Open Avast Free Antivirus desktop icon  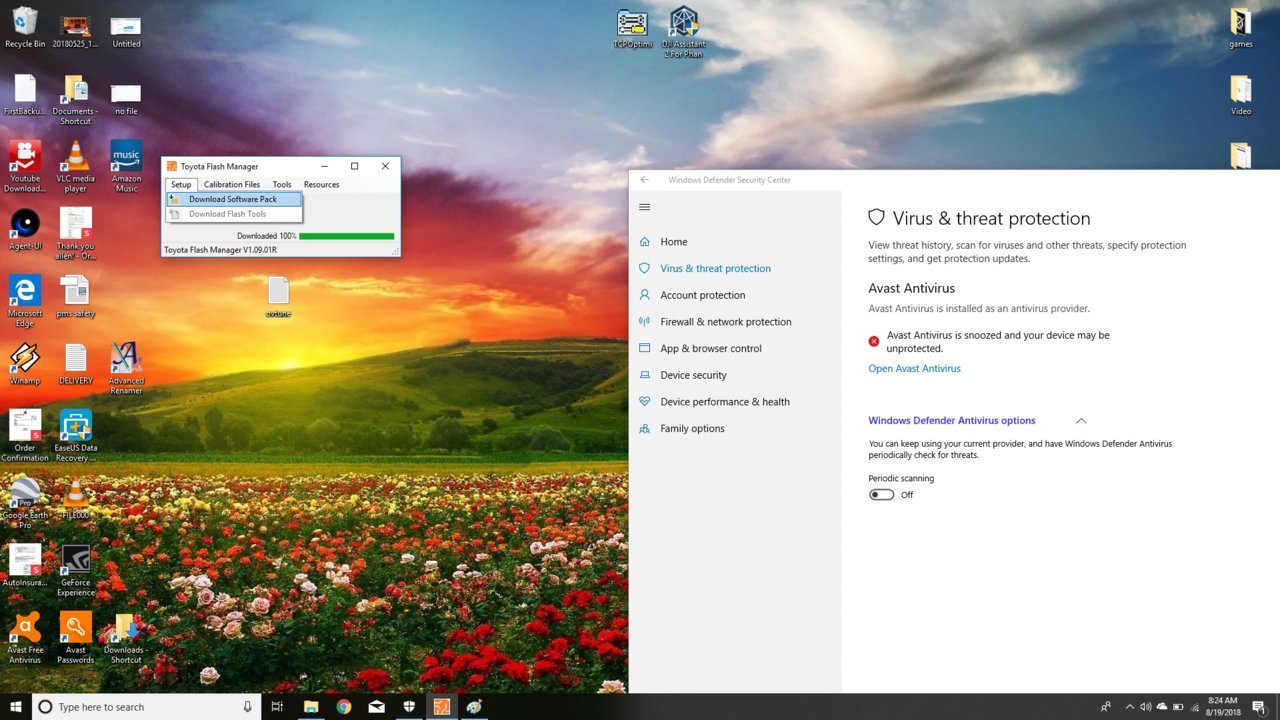25,638
